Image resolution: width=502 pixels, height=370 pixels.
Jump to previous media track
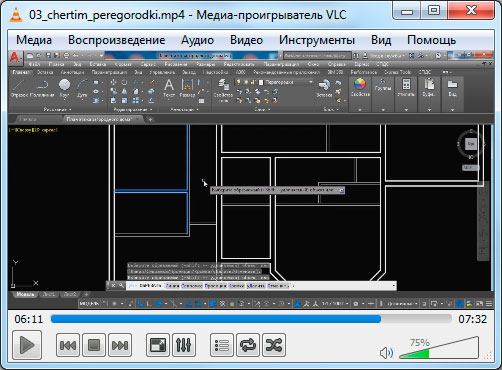coord(68,345)
